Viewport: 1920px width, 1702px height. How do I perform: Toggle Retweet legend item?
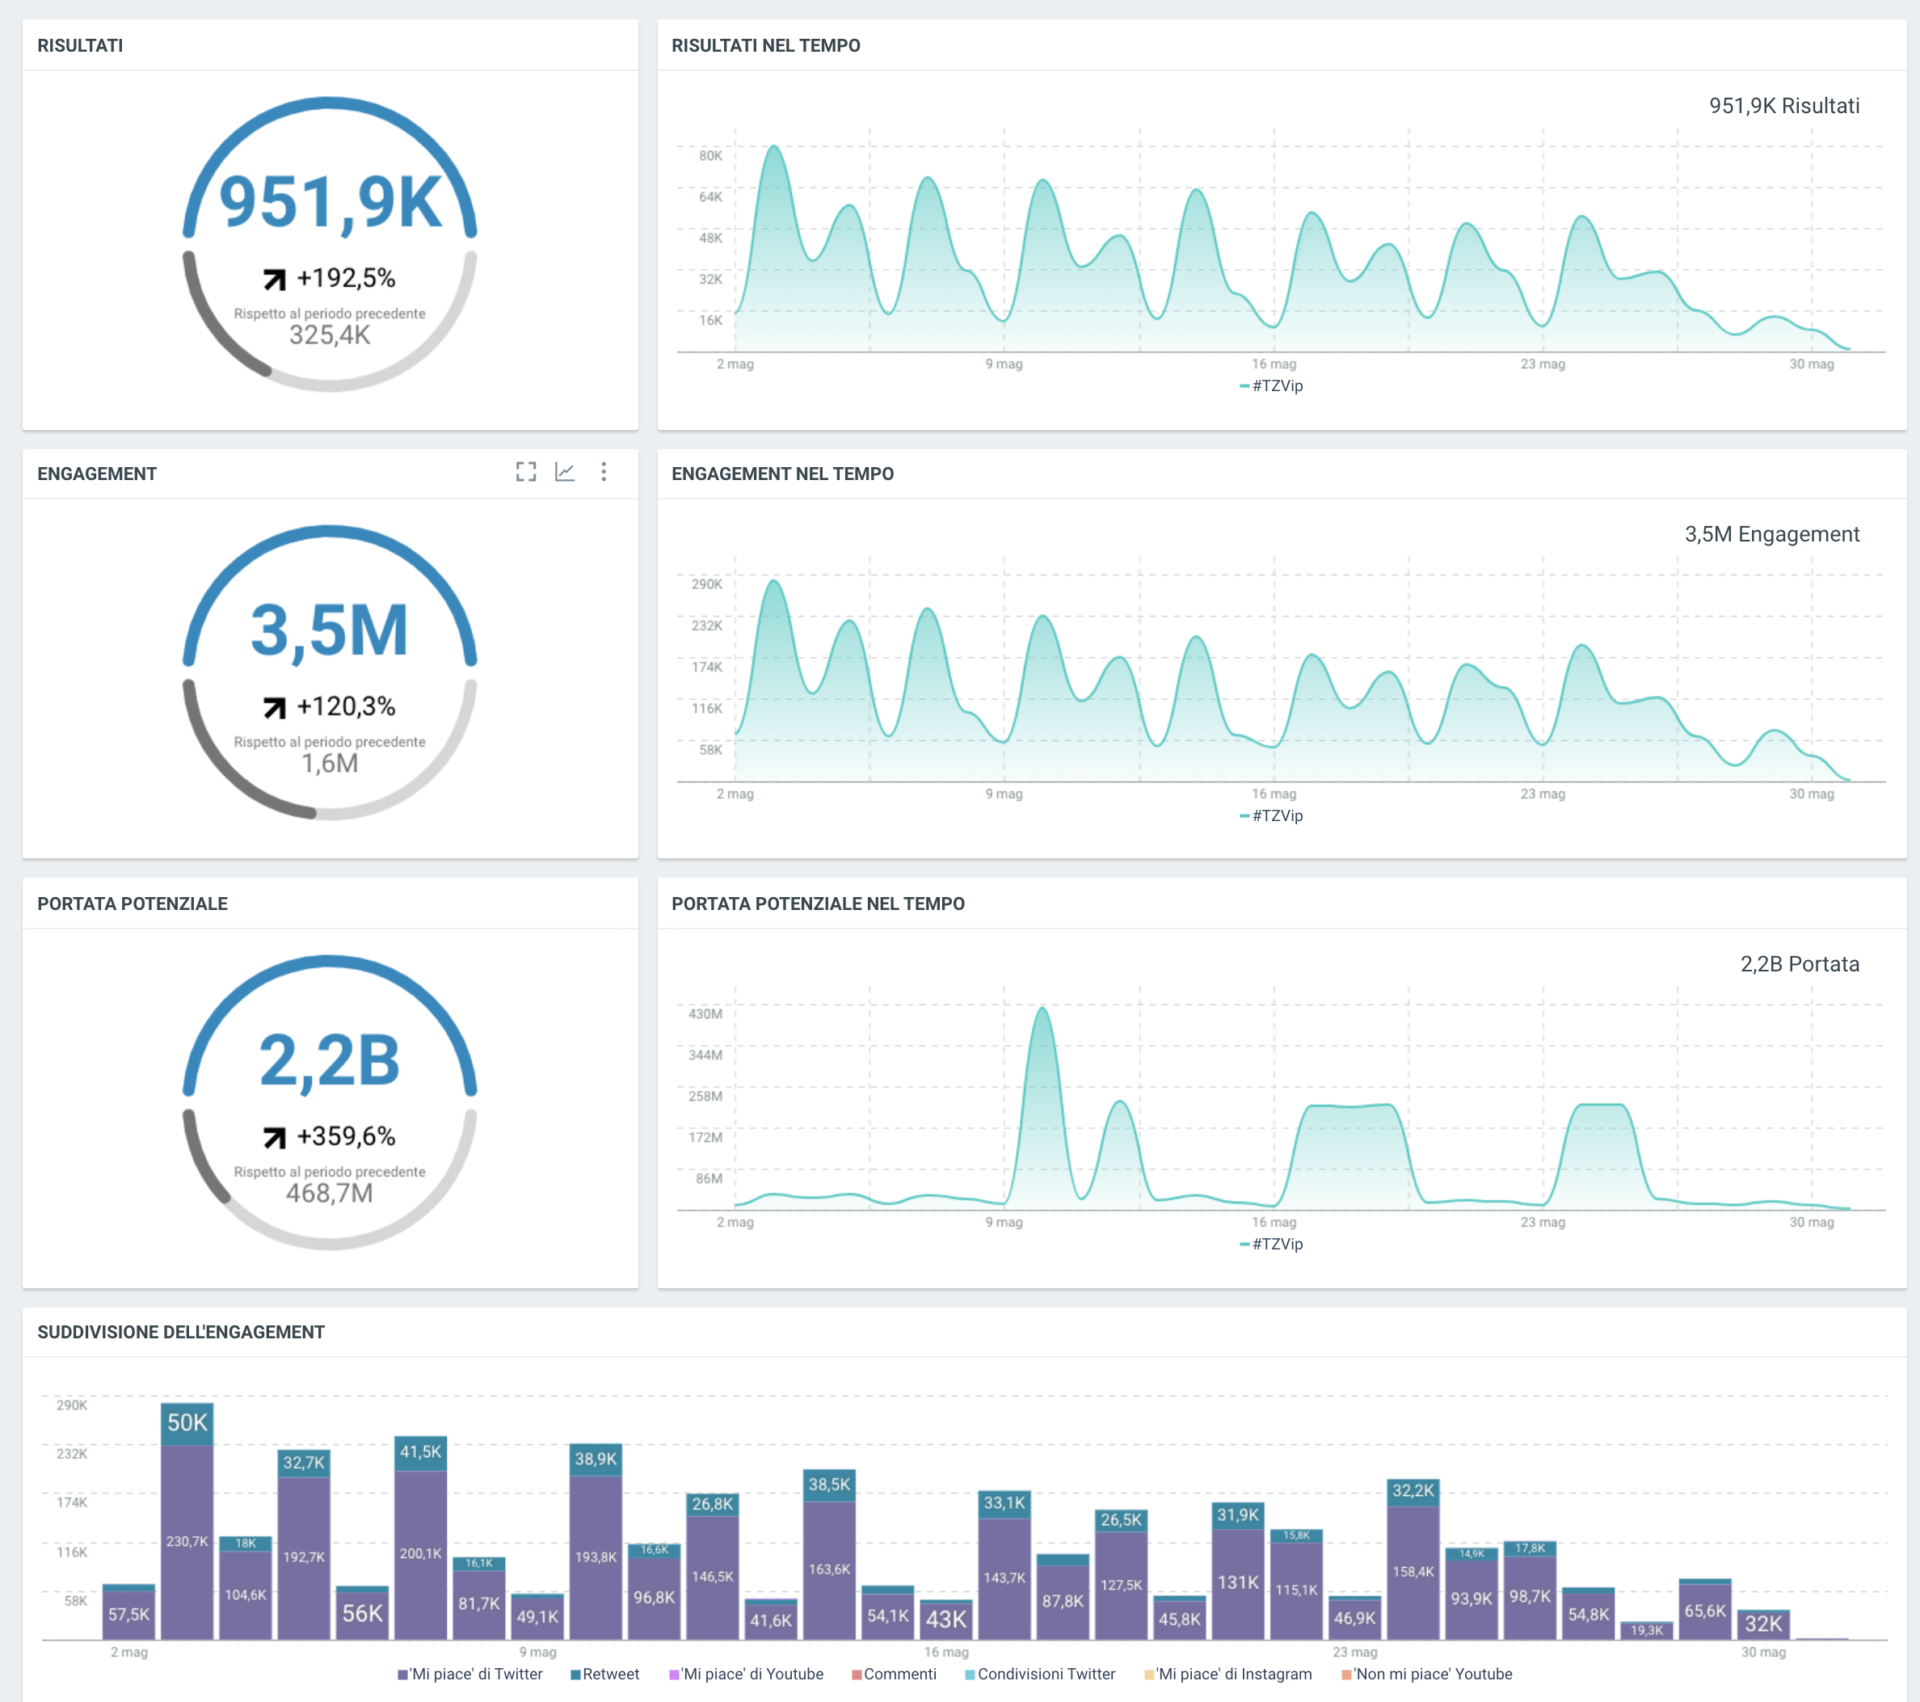click(x=605, y=1674)
